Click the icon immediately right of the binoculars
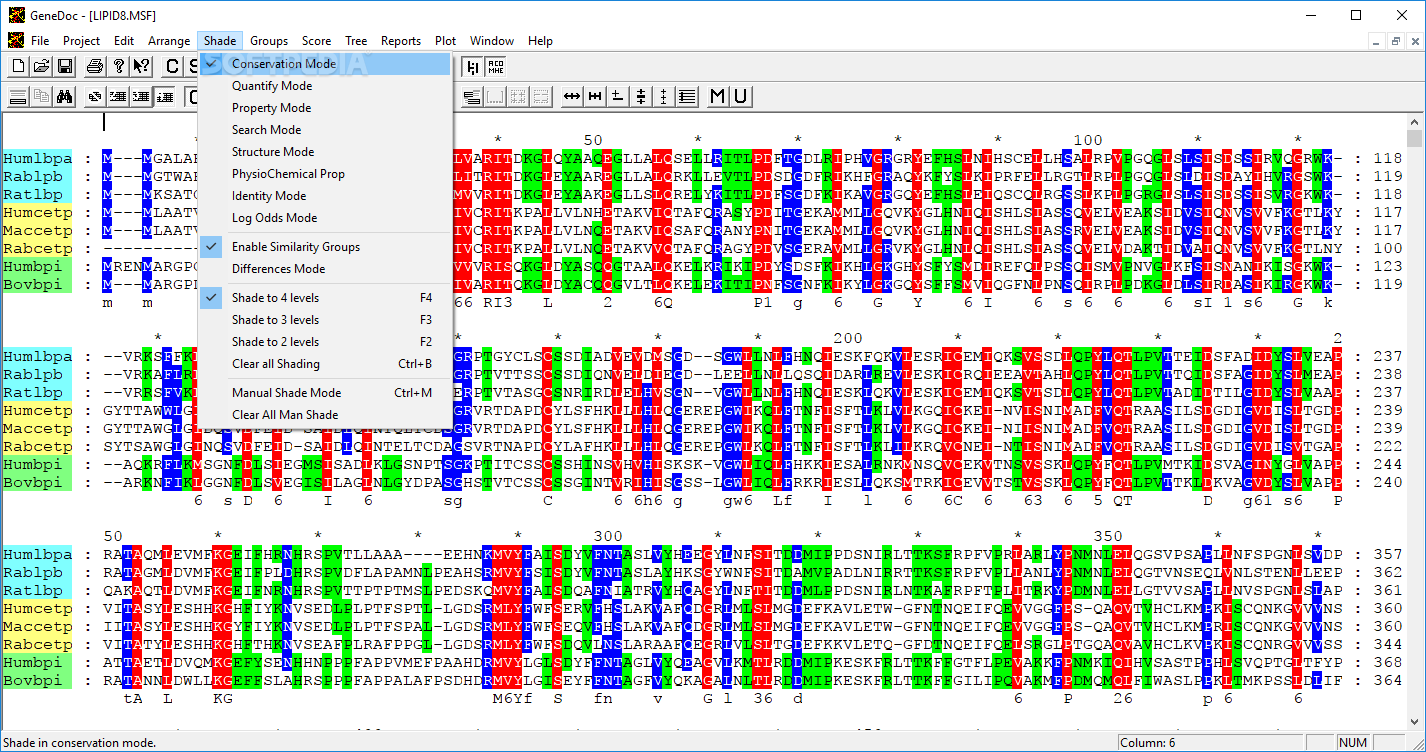Image resolution: width=1426 pixels, height=752 pixels. tap(95, 97)
